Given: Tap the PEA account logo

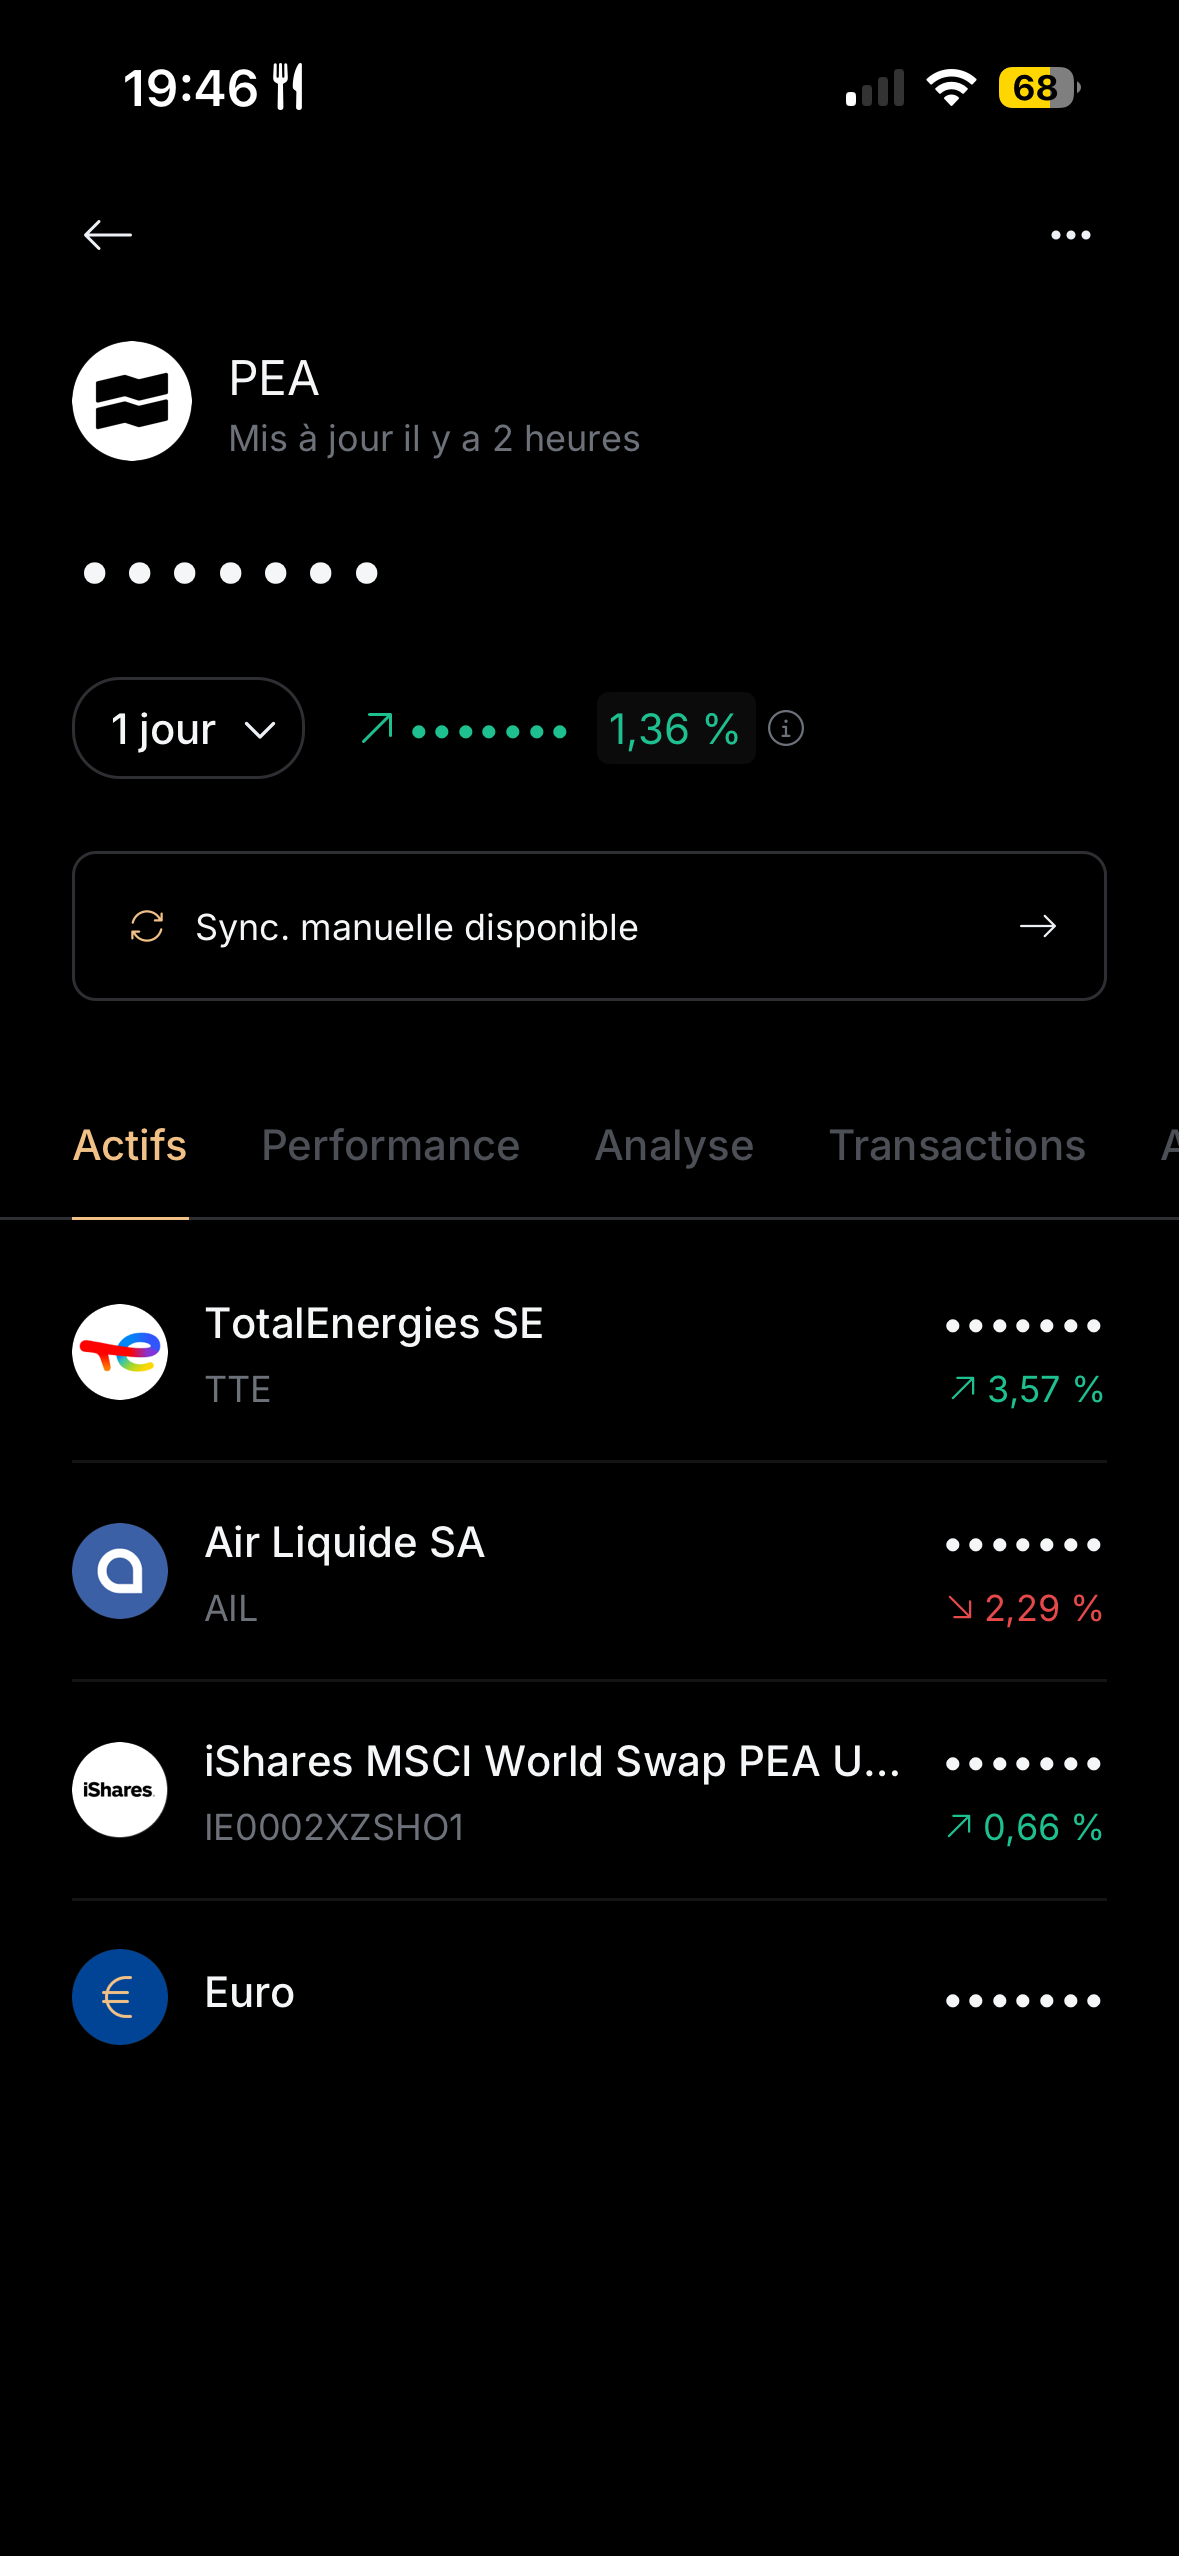Looking at the screenshot, I should click(132, 401).
